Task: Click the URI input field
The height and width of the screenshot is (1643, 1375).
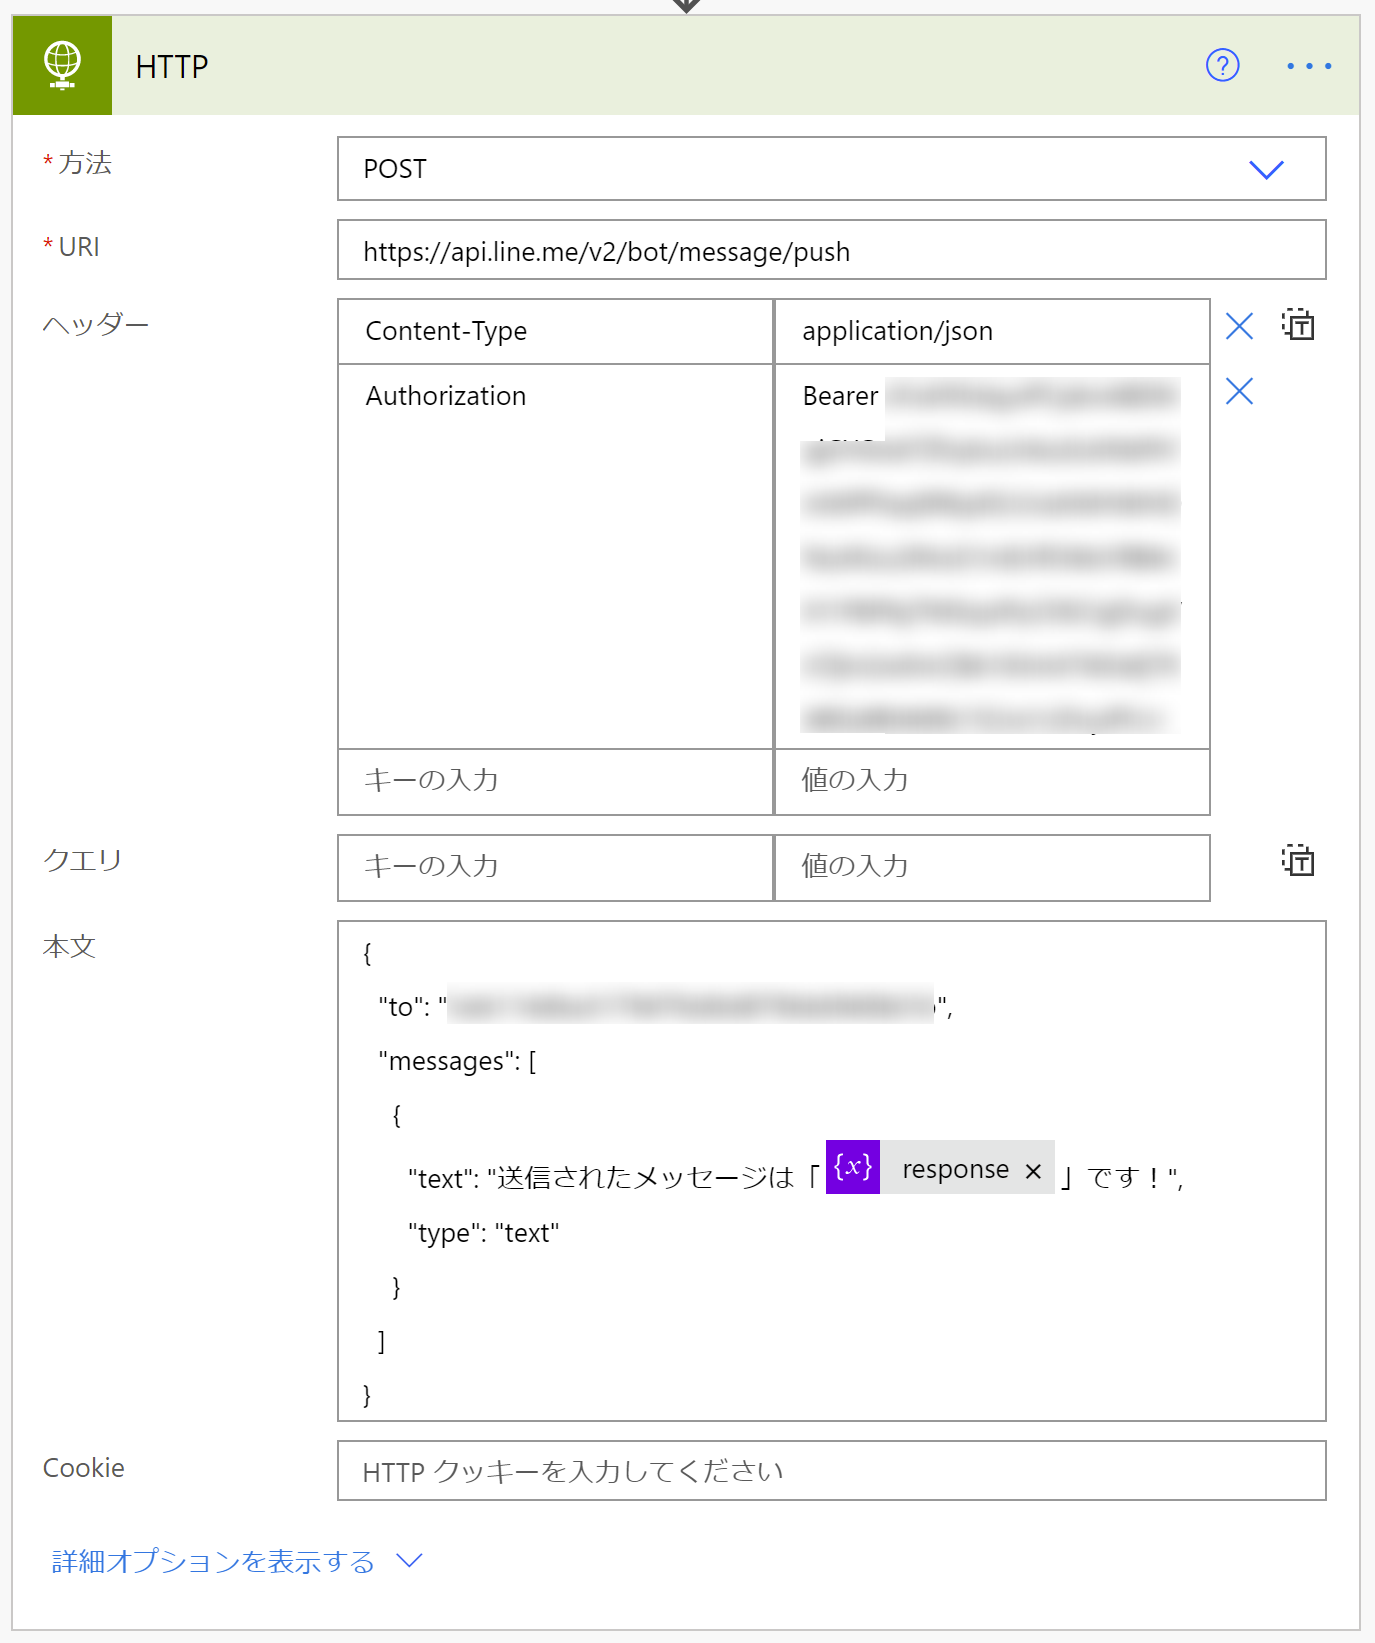Action: pyautogui.click(x=832, y=250)
